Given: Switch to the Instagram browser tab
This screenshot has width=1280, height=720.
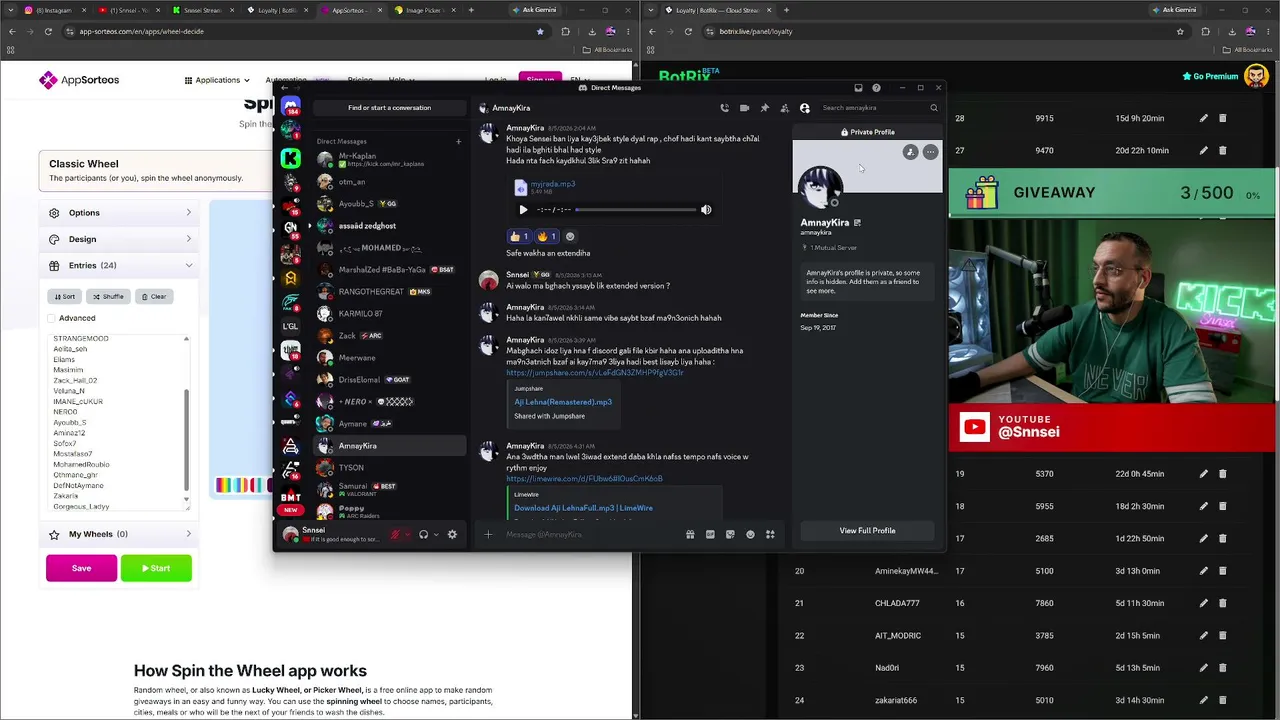Looking at the screenshot, I should coord(53,10).
